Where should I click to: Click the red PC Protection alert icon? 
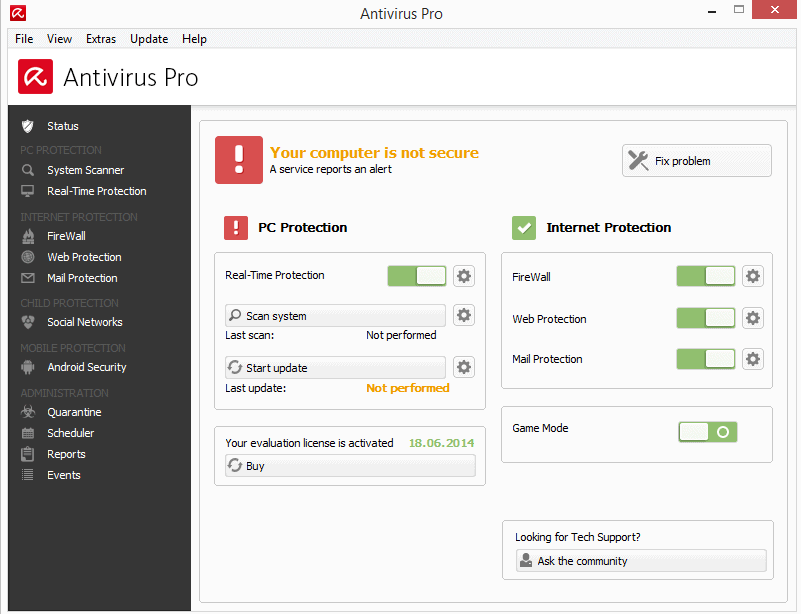click(236, 228)
